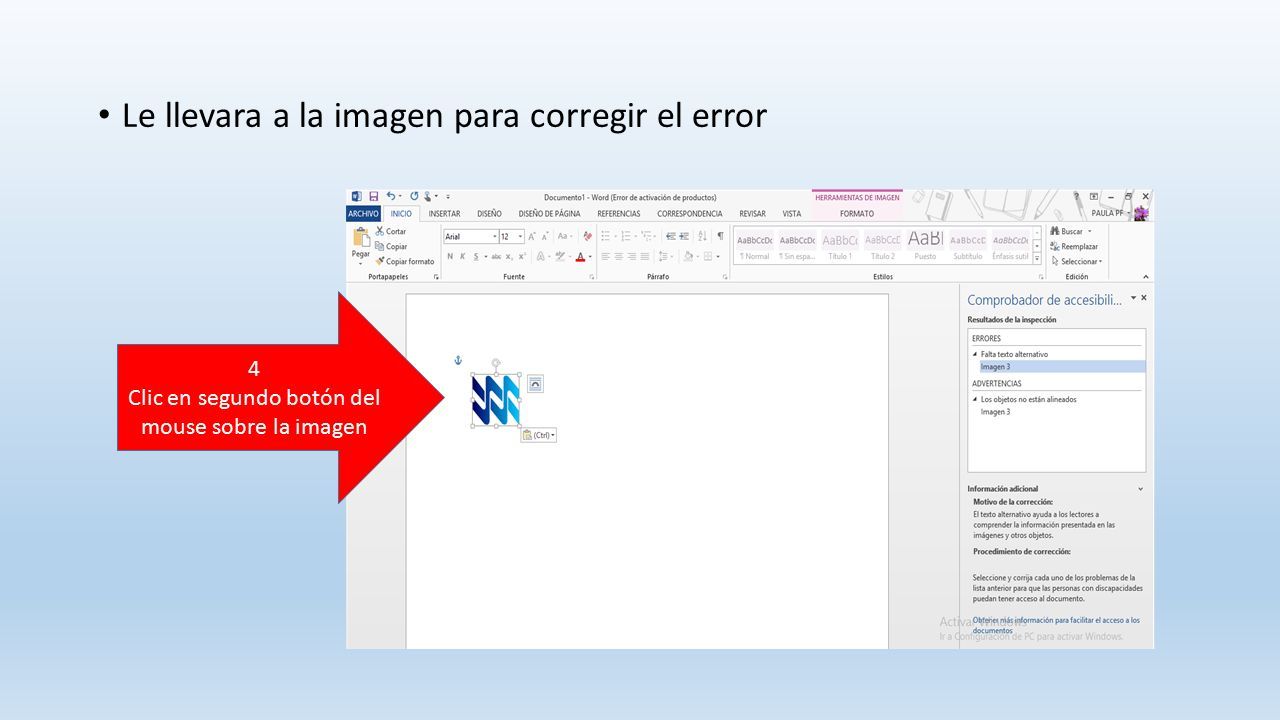Center the text alignment
The image size is (1280, 720).
coord(620,257)
